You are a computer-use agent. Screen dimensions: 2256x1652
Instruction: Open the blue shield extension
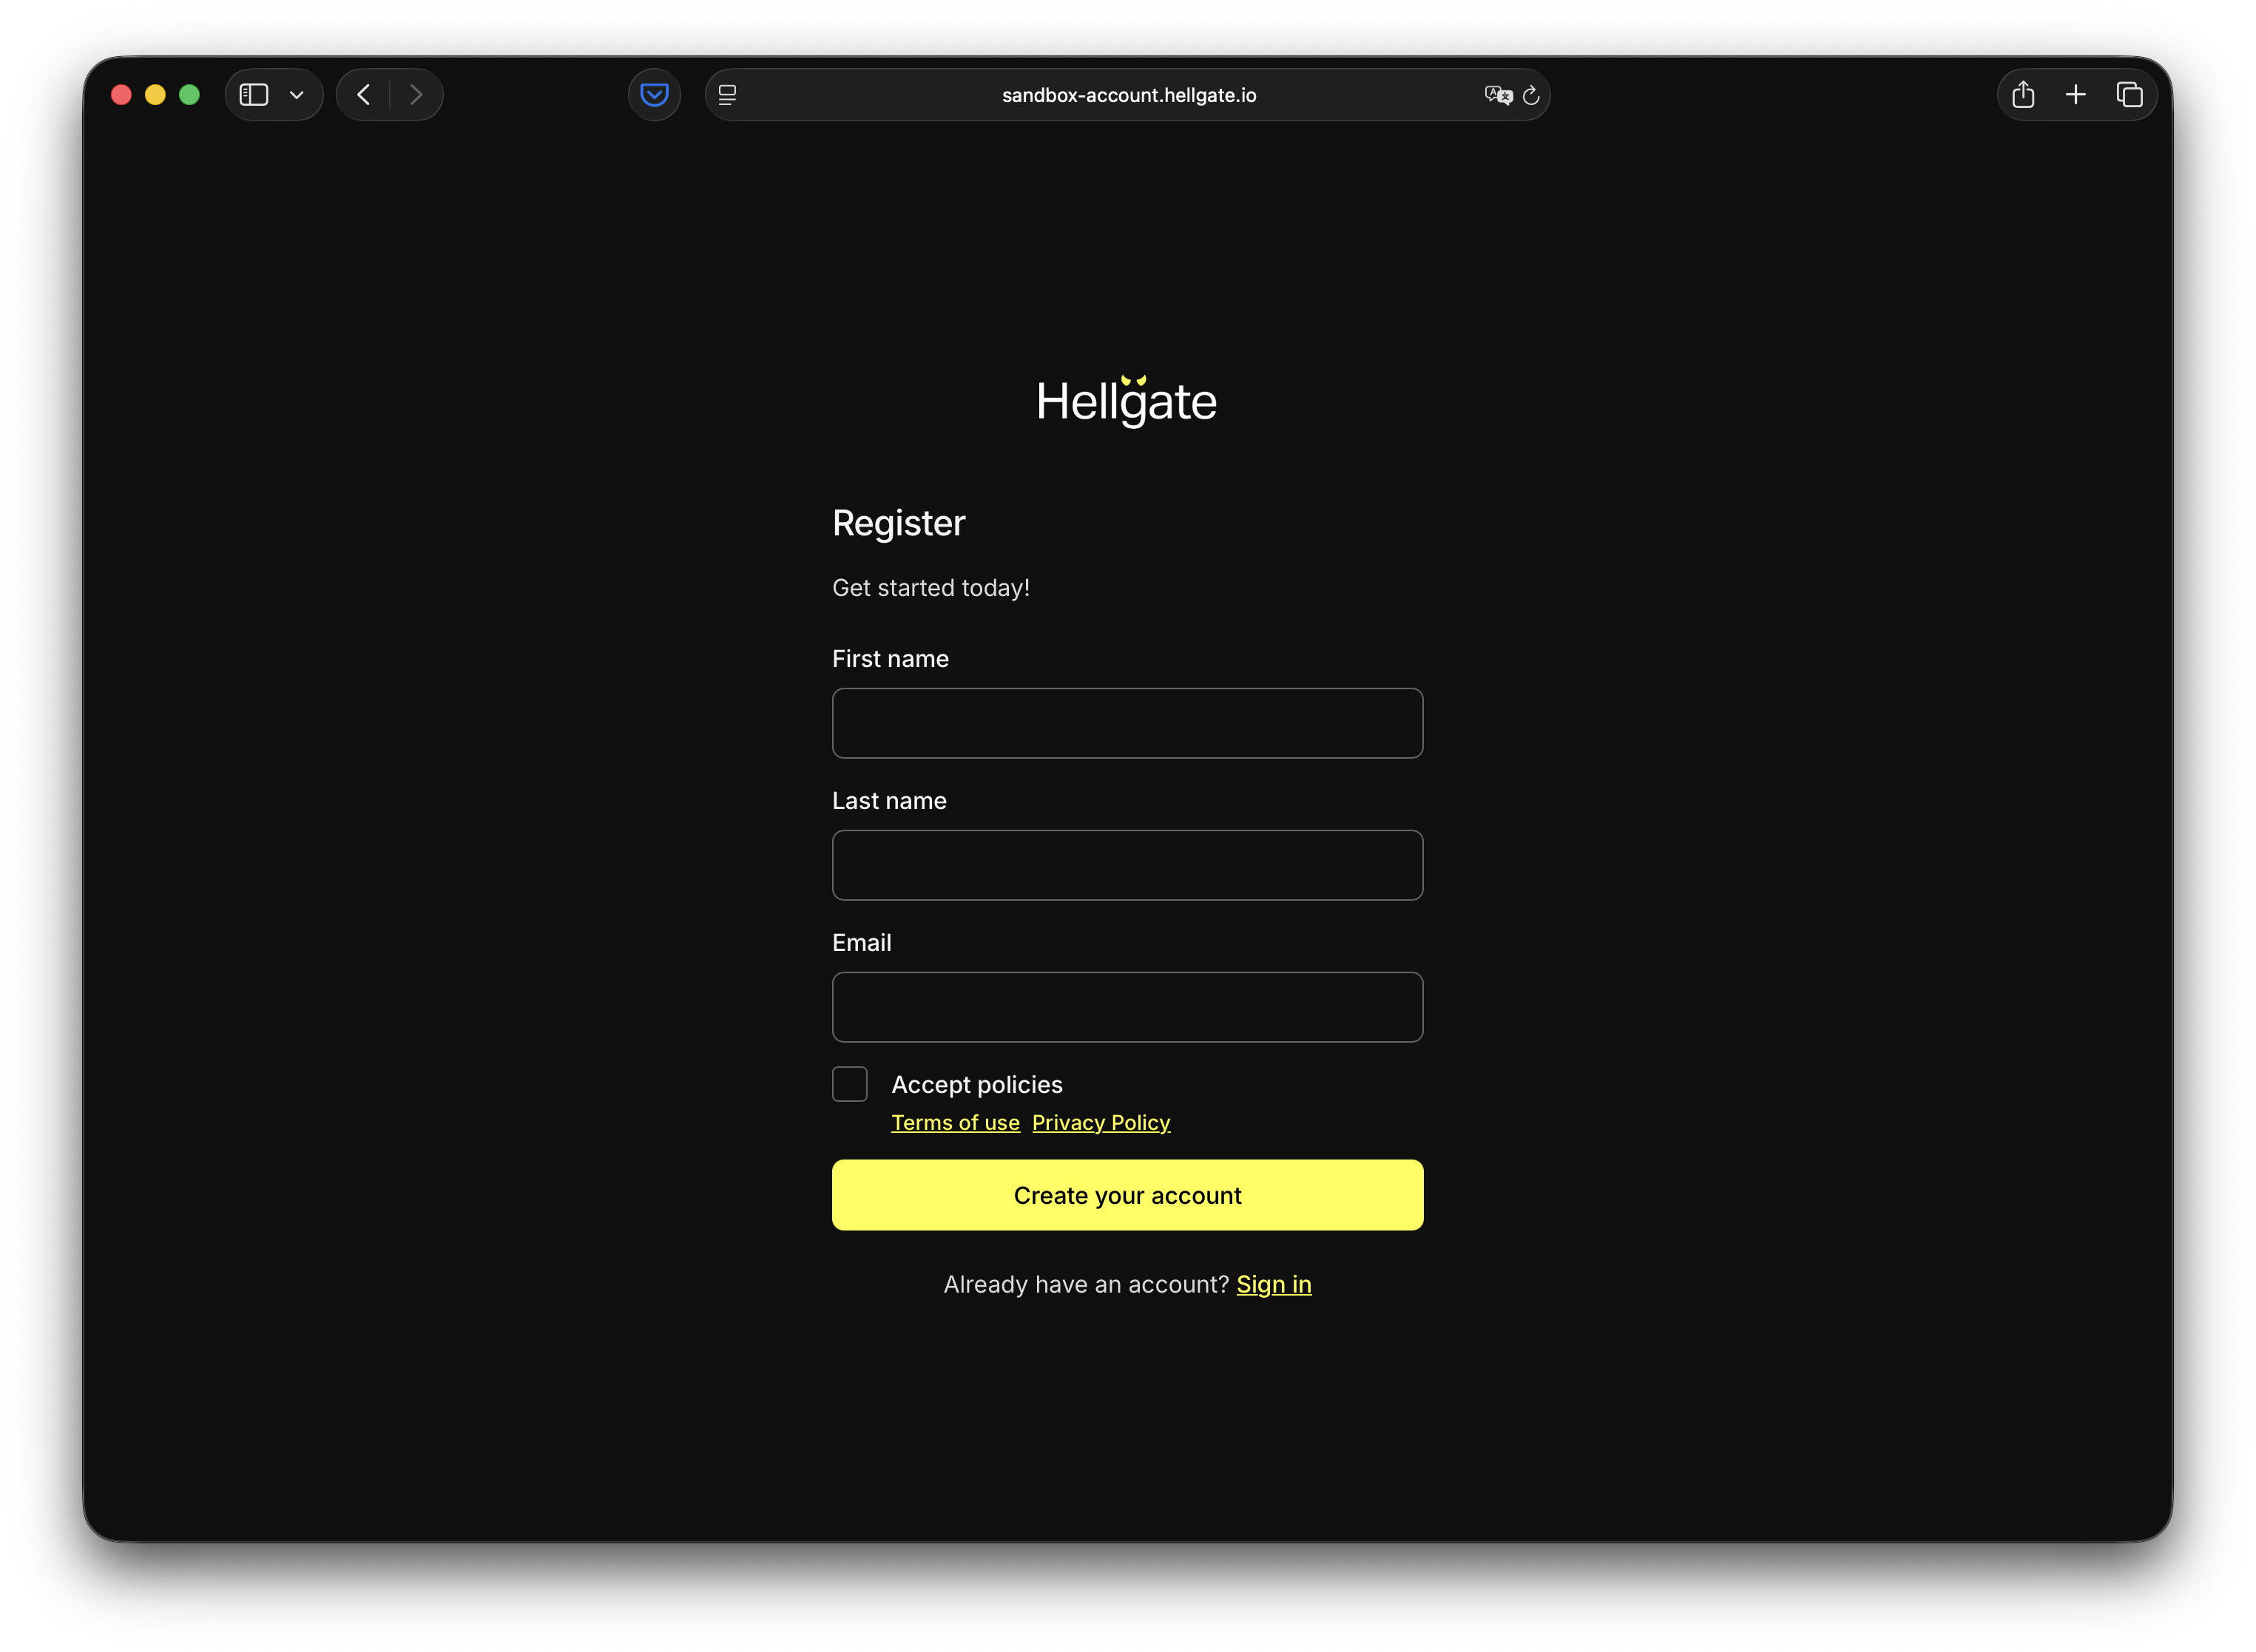coord(654,94)
